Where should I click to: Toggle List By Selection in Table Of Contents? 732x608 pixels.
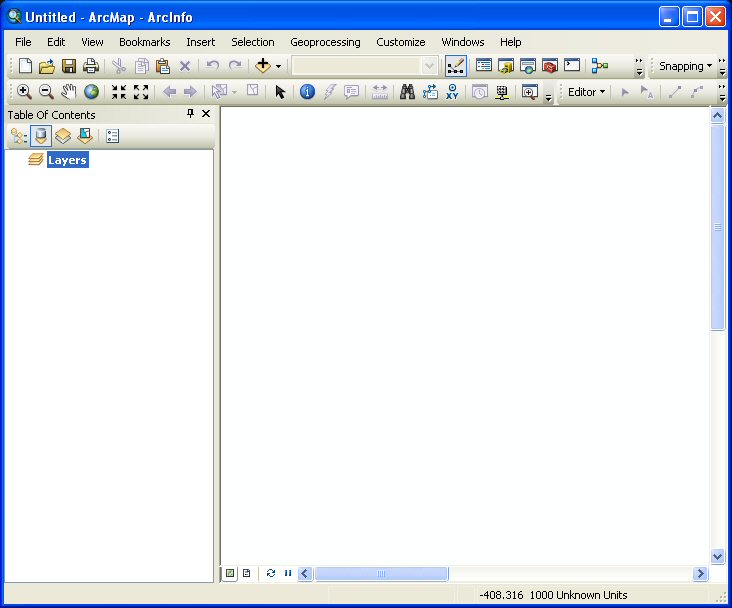(x=85, y=136)
